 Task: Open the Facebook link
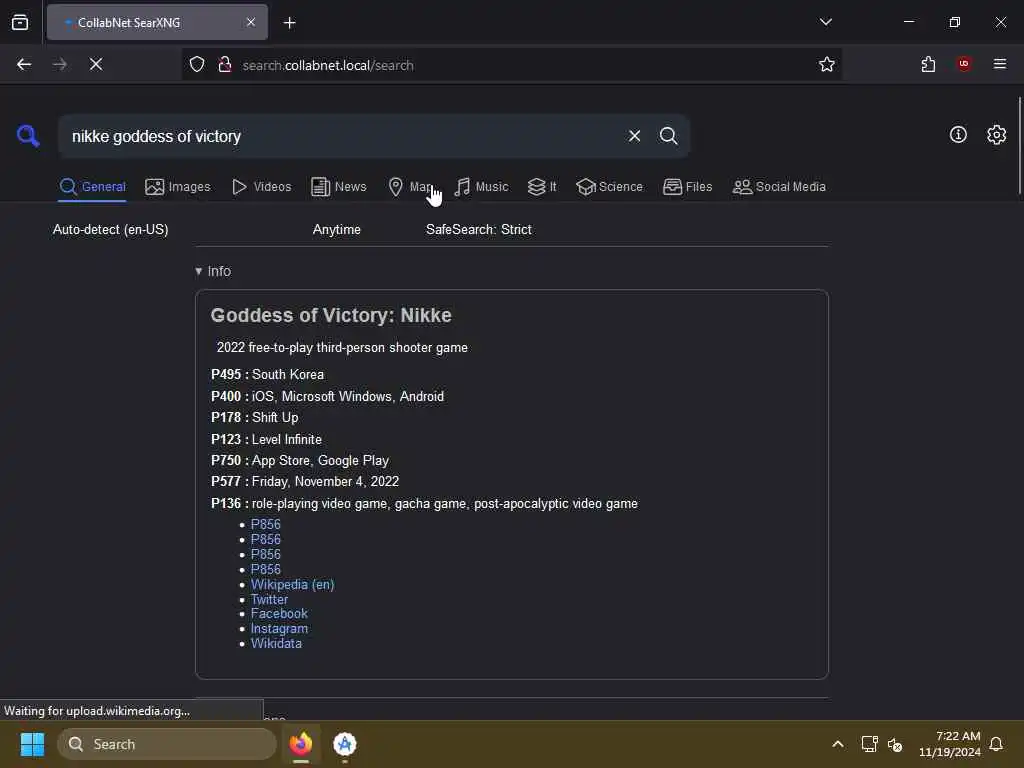279,614
